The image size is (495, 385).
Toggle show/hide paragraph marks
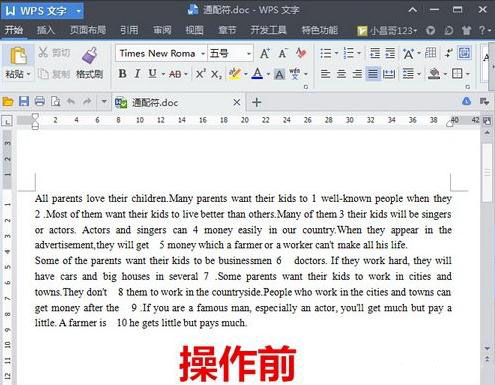(449, 53)
